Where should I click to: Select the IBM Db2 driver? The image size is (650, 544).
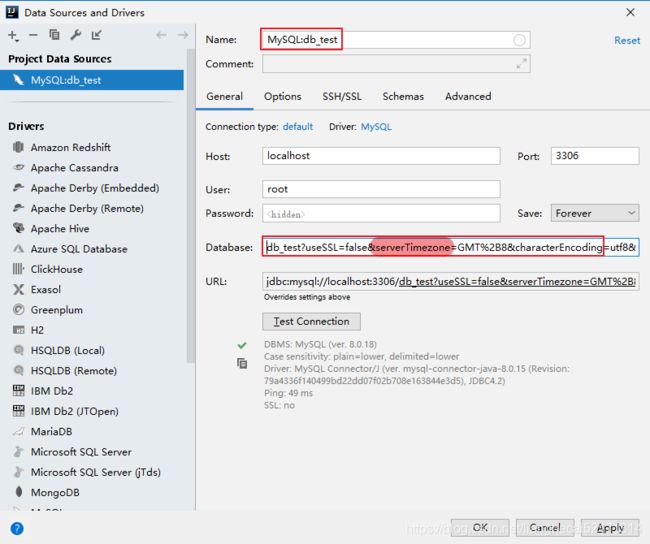(52, 391)
